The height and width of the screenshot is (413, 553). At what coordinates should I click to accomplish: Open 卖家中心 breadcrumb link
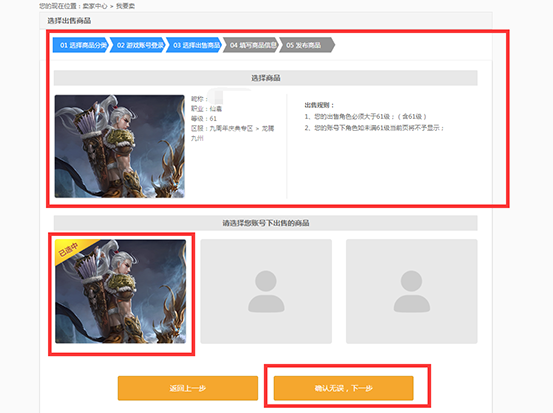pos(95,6)
